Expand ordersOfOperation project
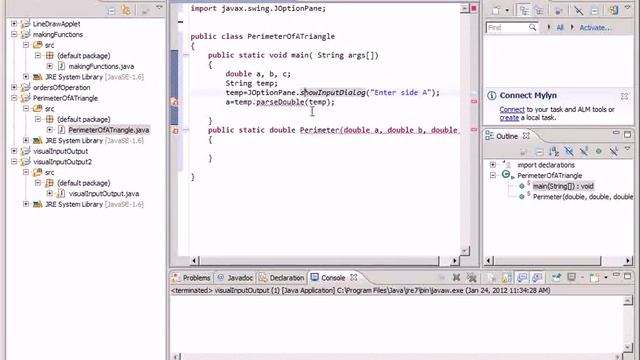The image size is (640, 360). coord(14,87)
